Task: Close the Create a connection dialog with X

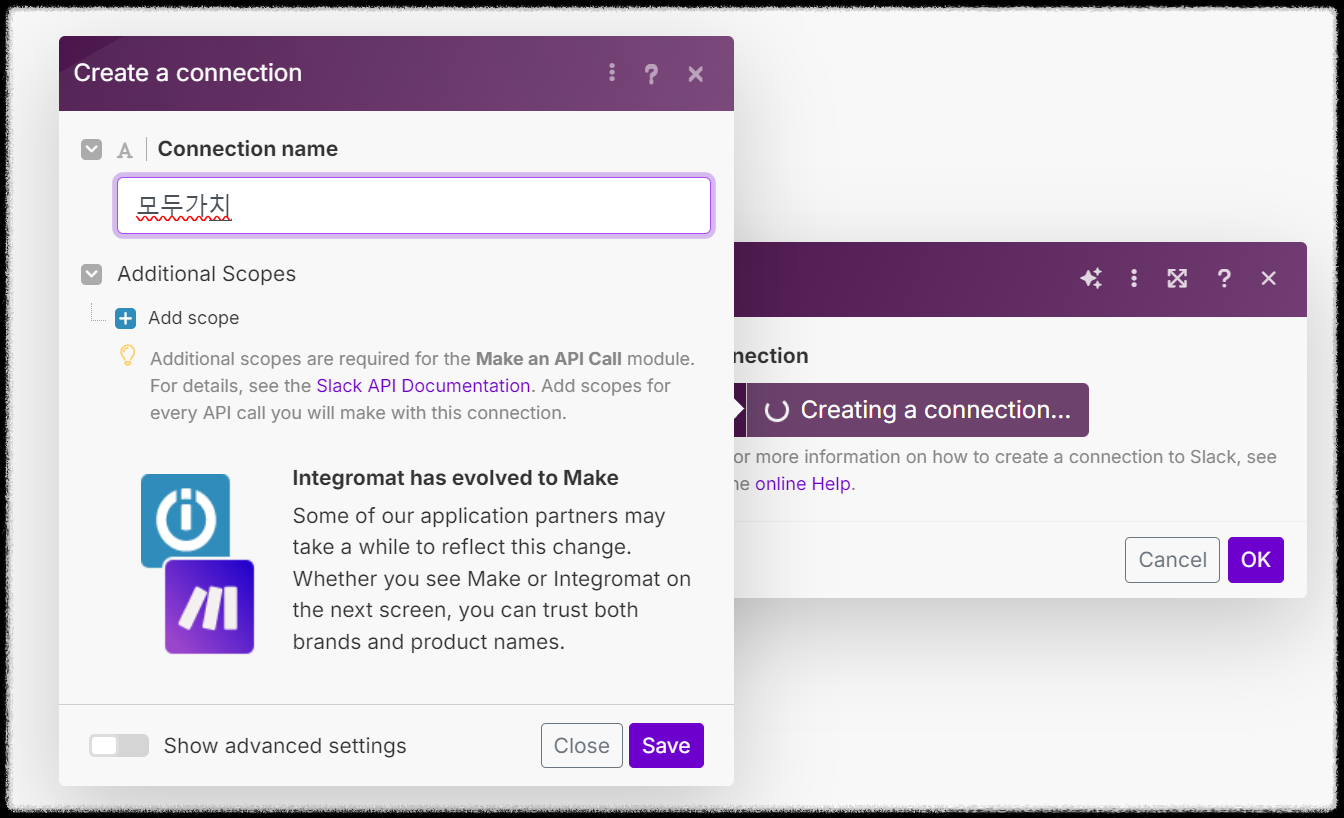Action: click(x=696, y=74)
